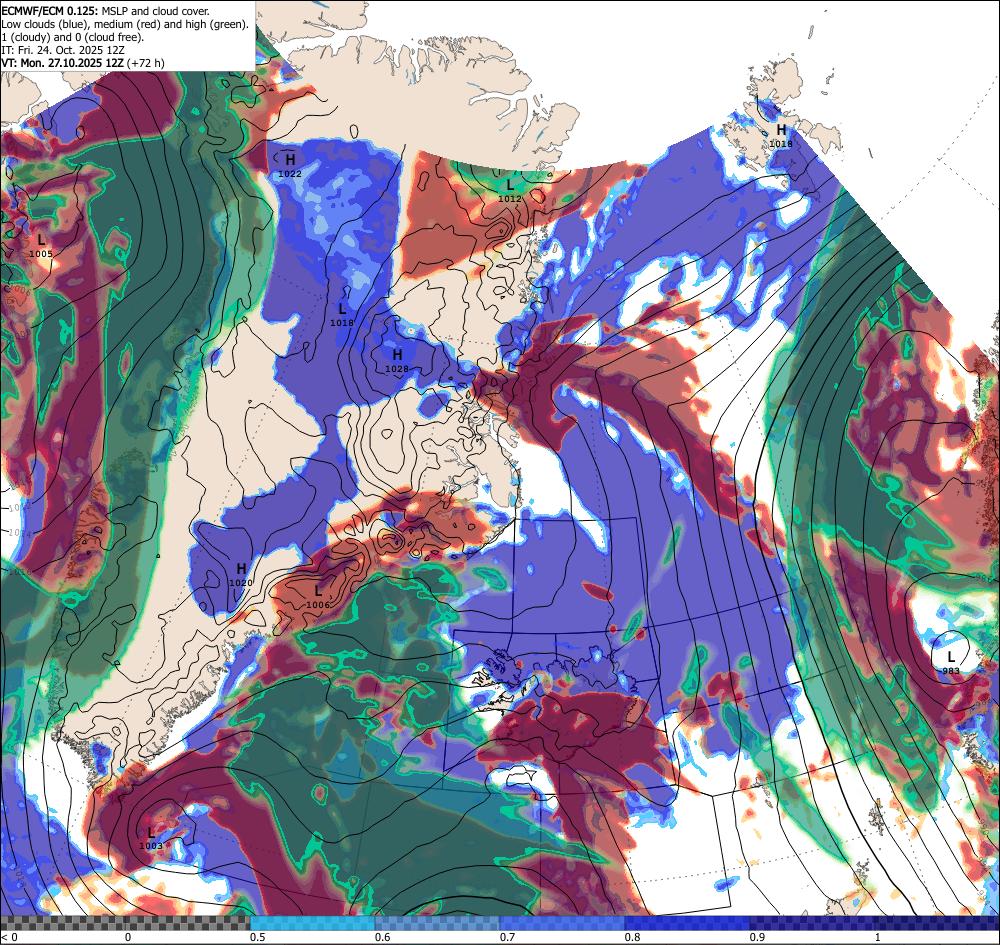
Task: Click the dark blue 0.8–0.9 legend swatch
Action: (x=688, y=923)
